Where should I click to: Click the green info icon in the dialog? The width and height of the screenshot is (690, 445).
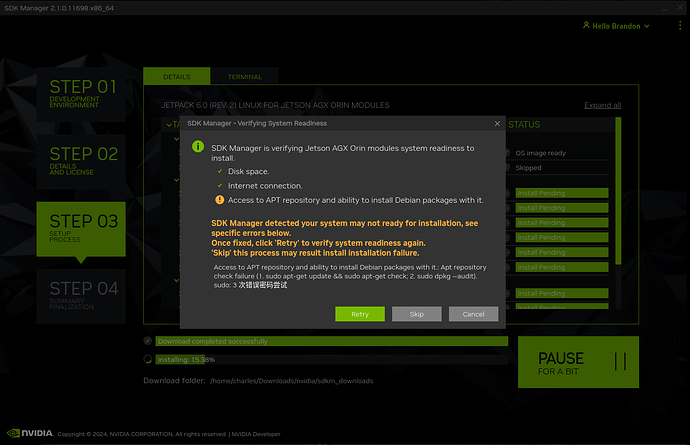(x=198, y=147)
